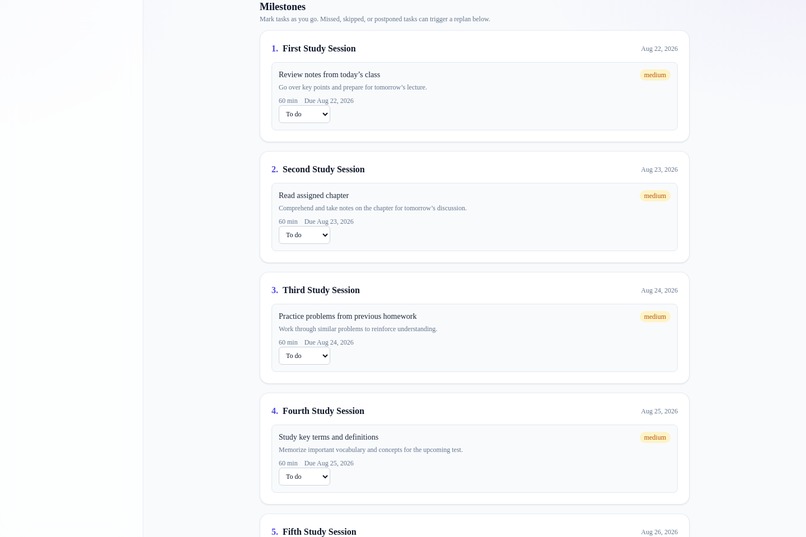Screen dimensions: 806x537
Task: Open status dropdown for Read assigned chapter
Action: click(304, 235)
